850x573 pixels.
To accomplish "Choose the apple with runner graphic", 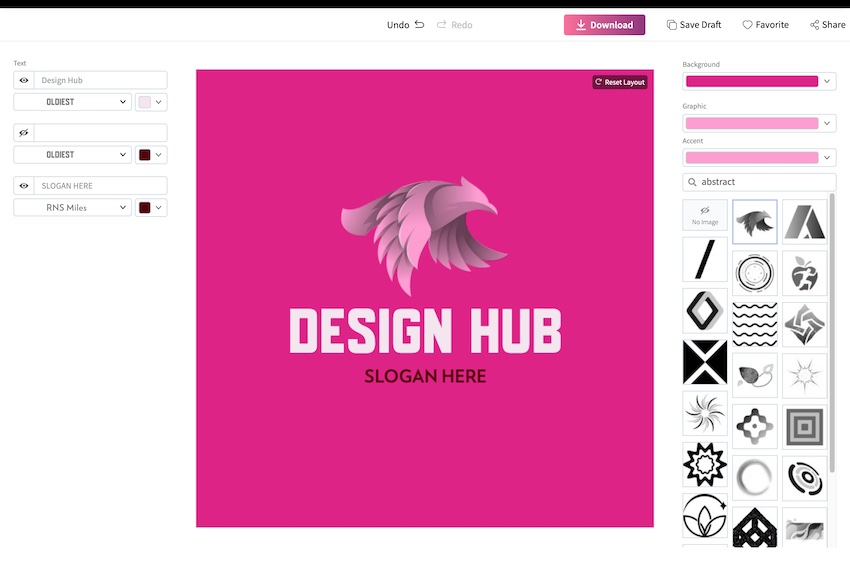I will tap(804, 273).
